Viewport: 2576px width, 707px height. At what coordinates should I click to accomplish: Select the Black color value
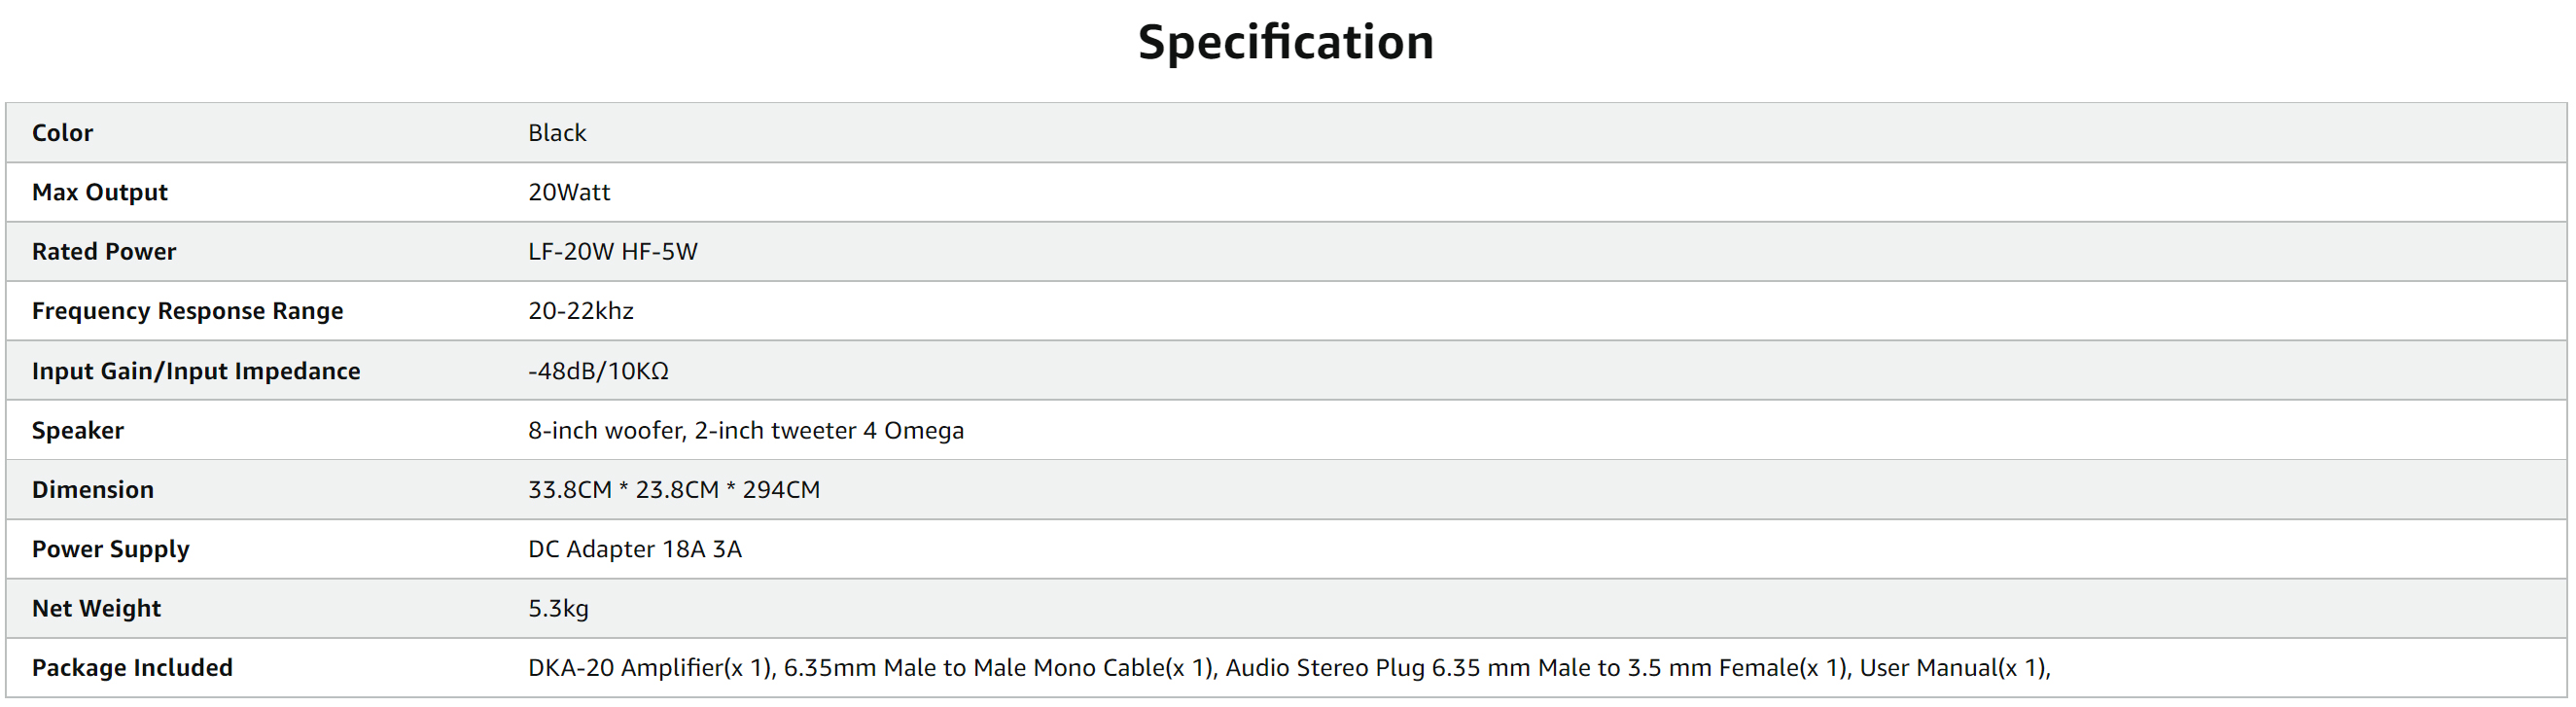coord(557,133)
